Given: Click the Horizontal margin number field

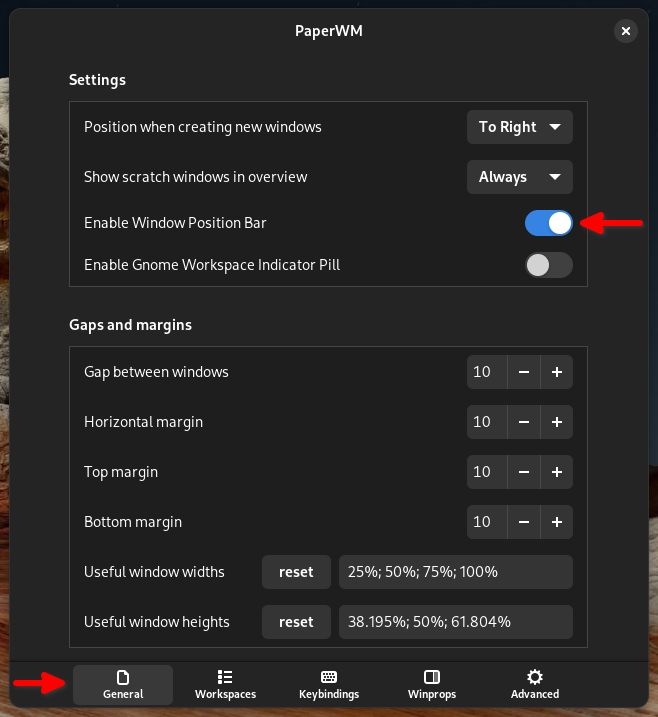Looking at the screenshot, I should 487,422.
